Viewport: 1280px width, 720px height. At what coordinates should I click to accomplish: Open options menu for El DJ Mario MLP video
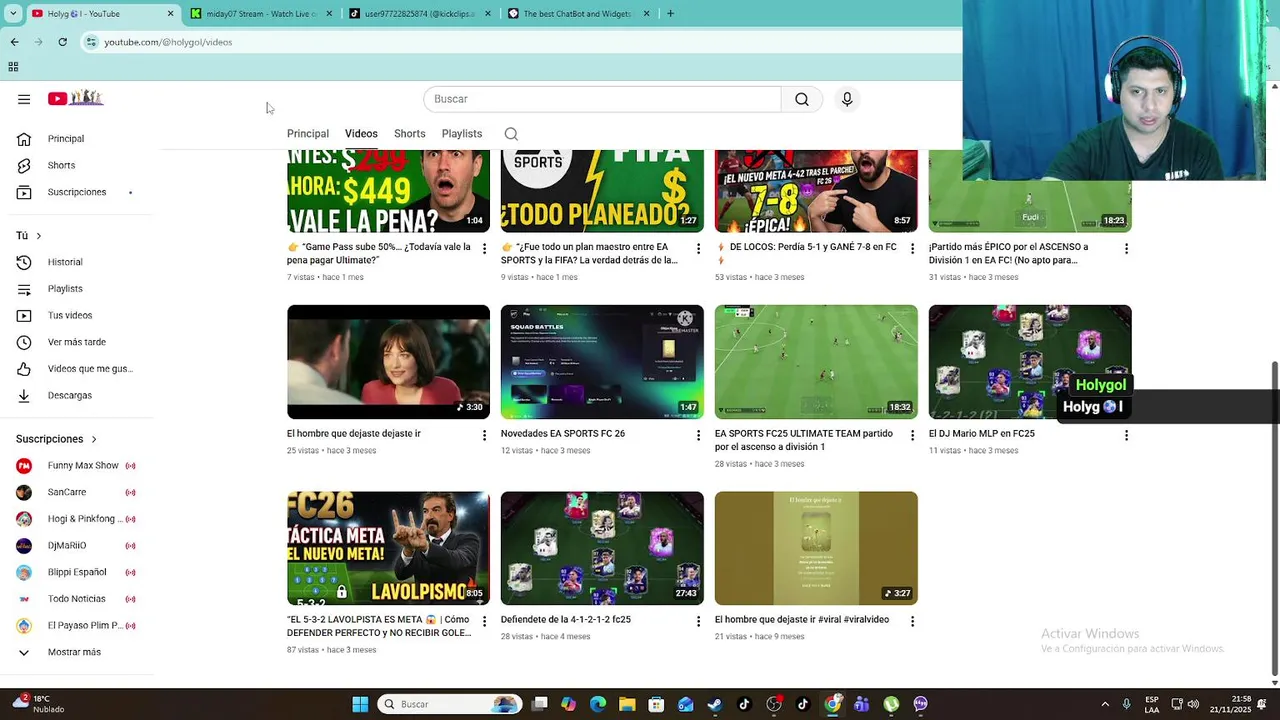click(1126, 435)
